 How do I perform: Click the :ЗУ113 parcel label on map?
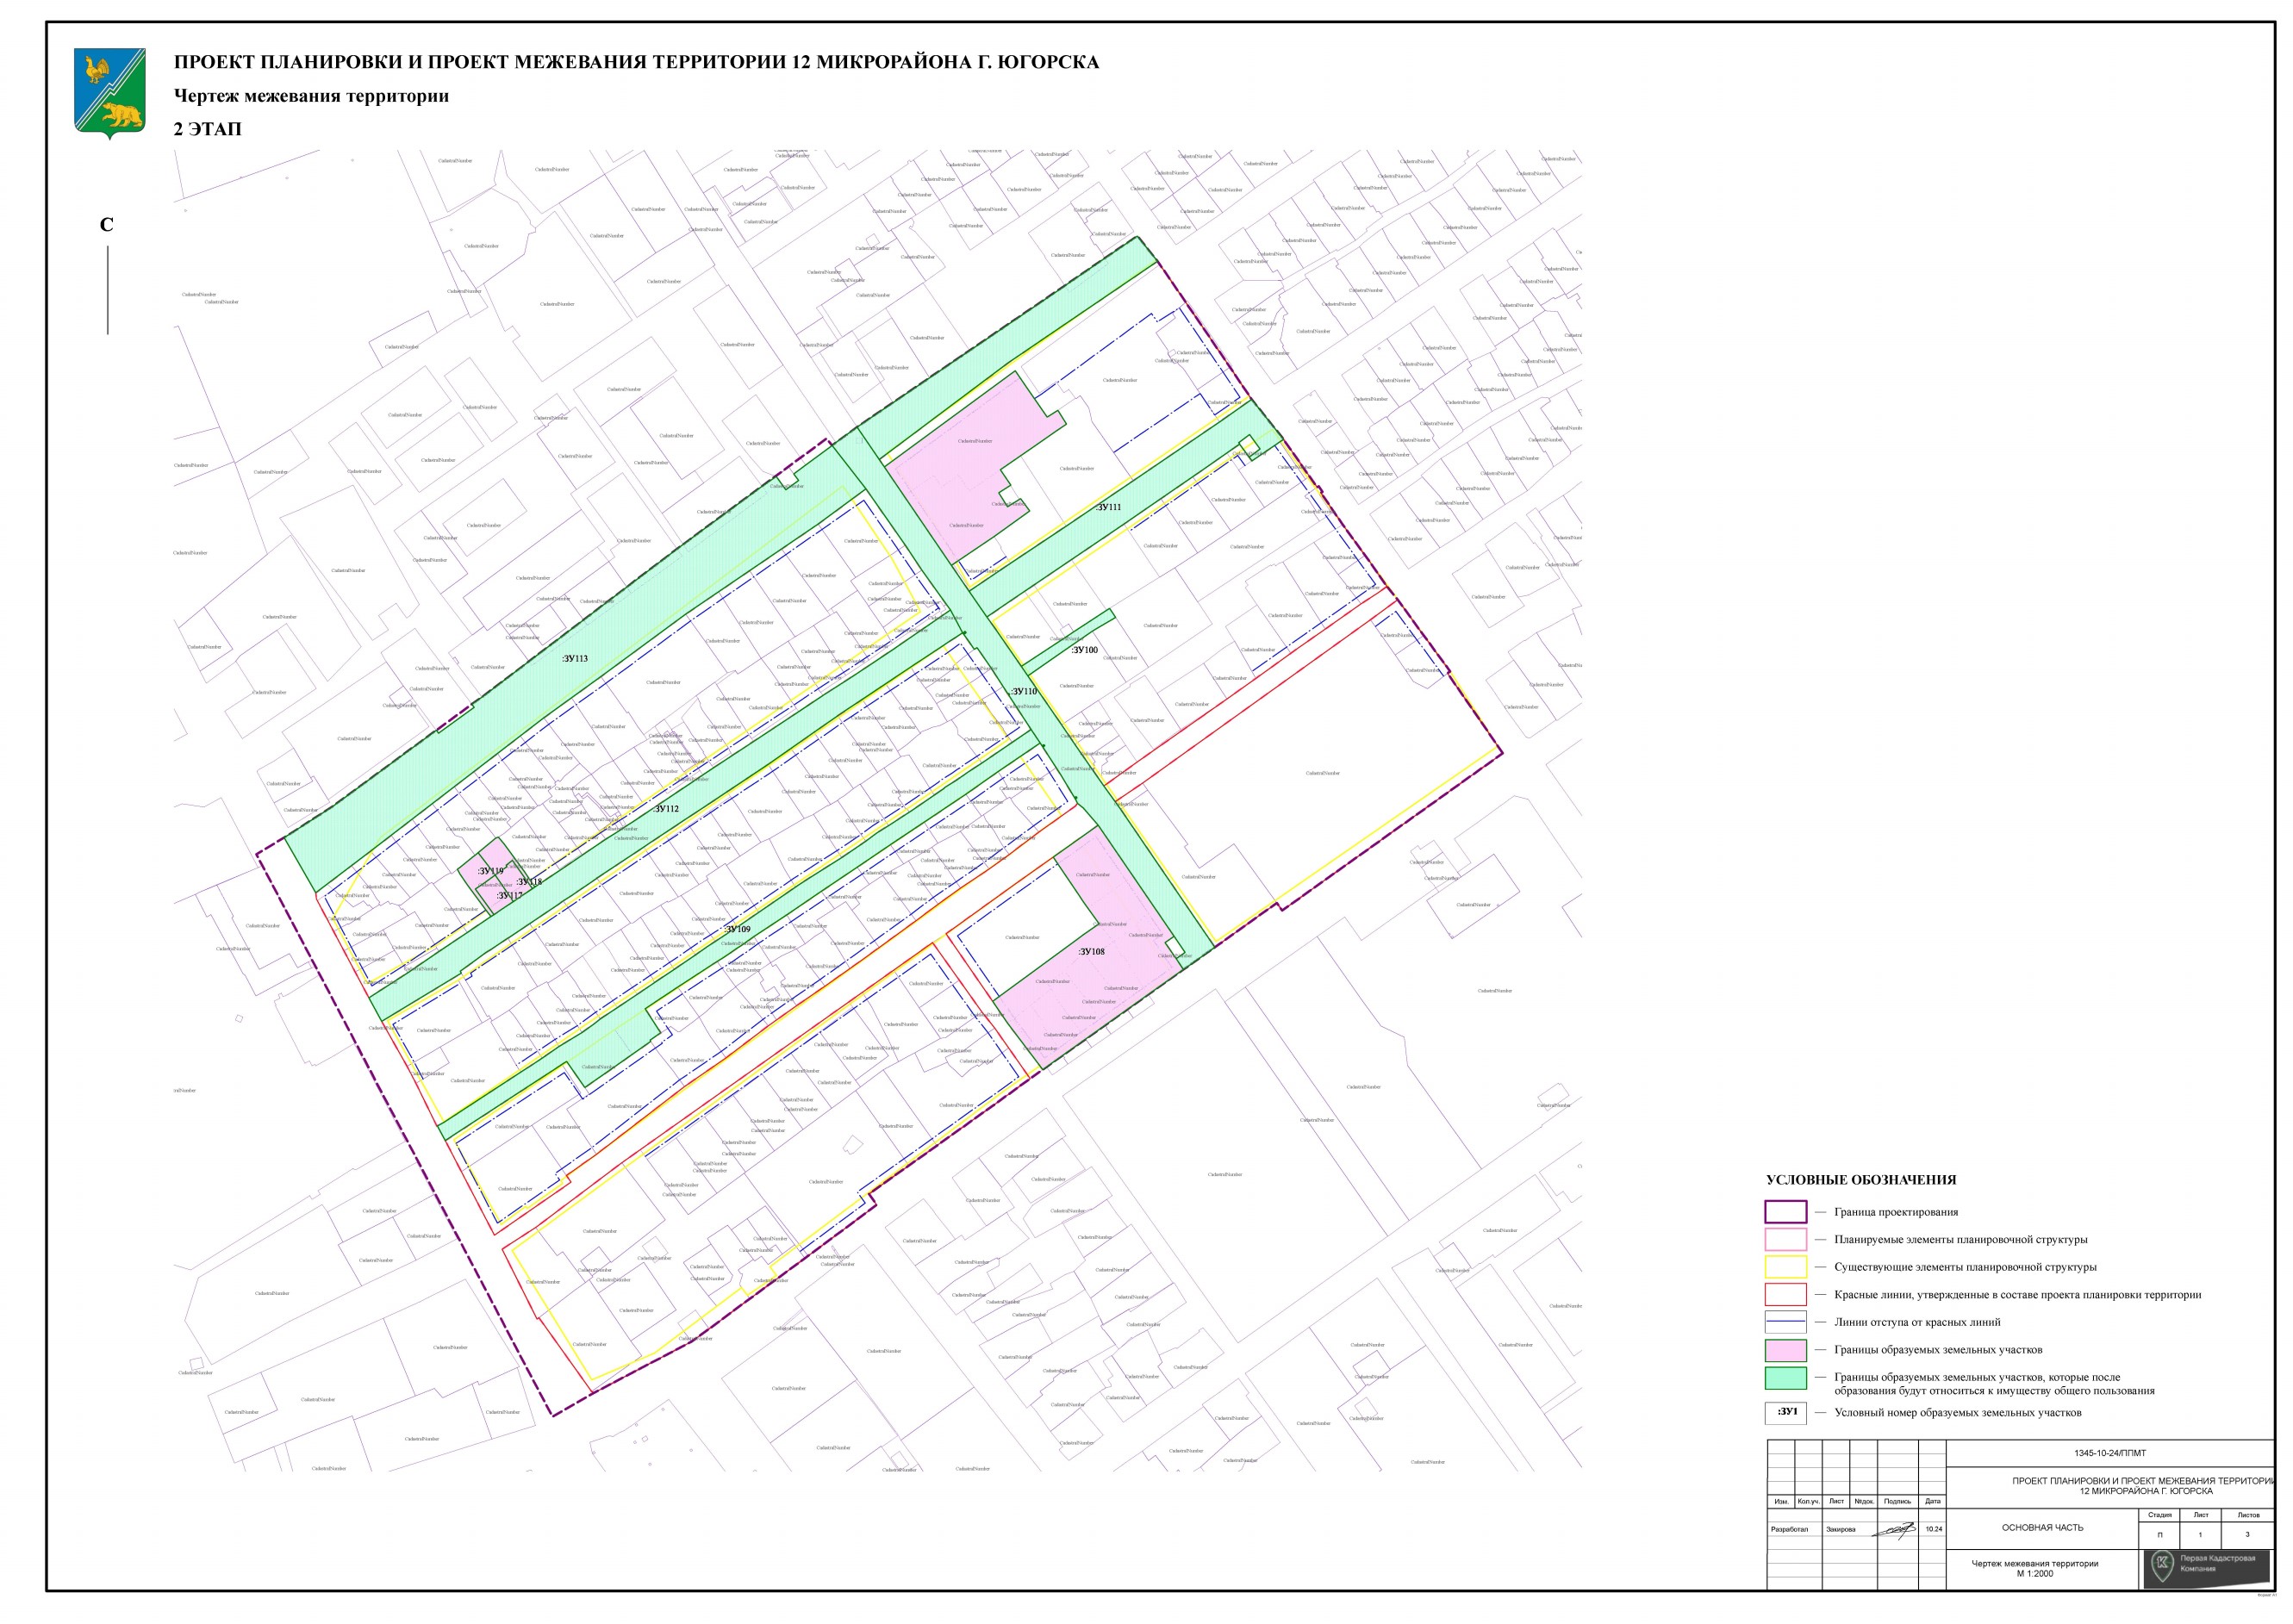[x=575, y=659]
